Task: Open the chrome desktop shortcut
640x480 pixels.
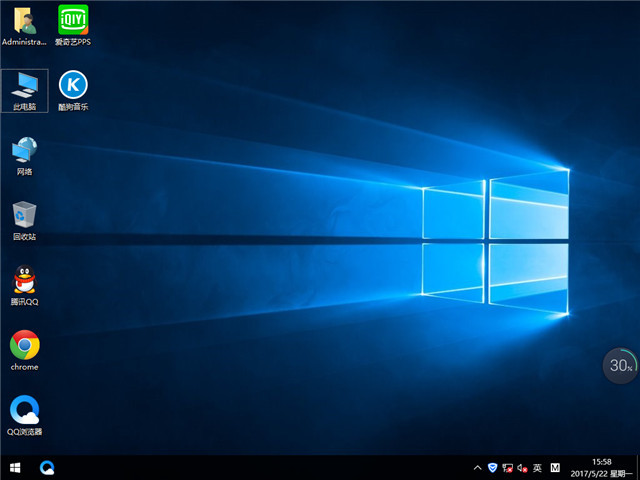Action: pyautogui.click(x=24, y=351)
